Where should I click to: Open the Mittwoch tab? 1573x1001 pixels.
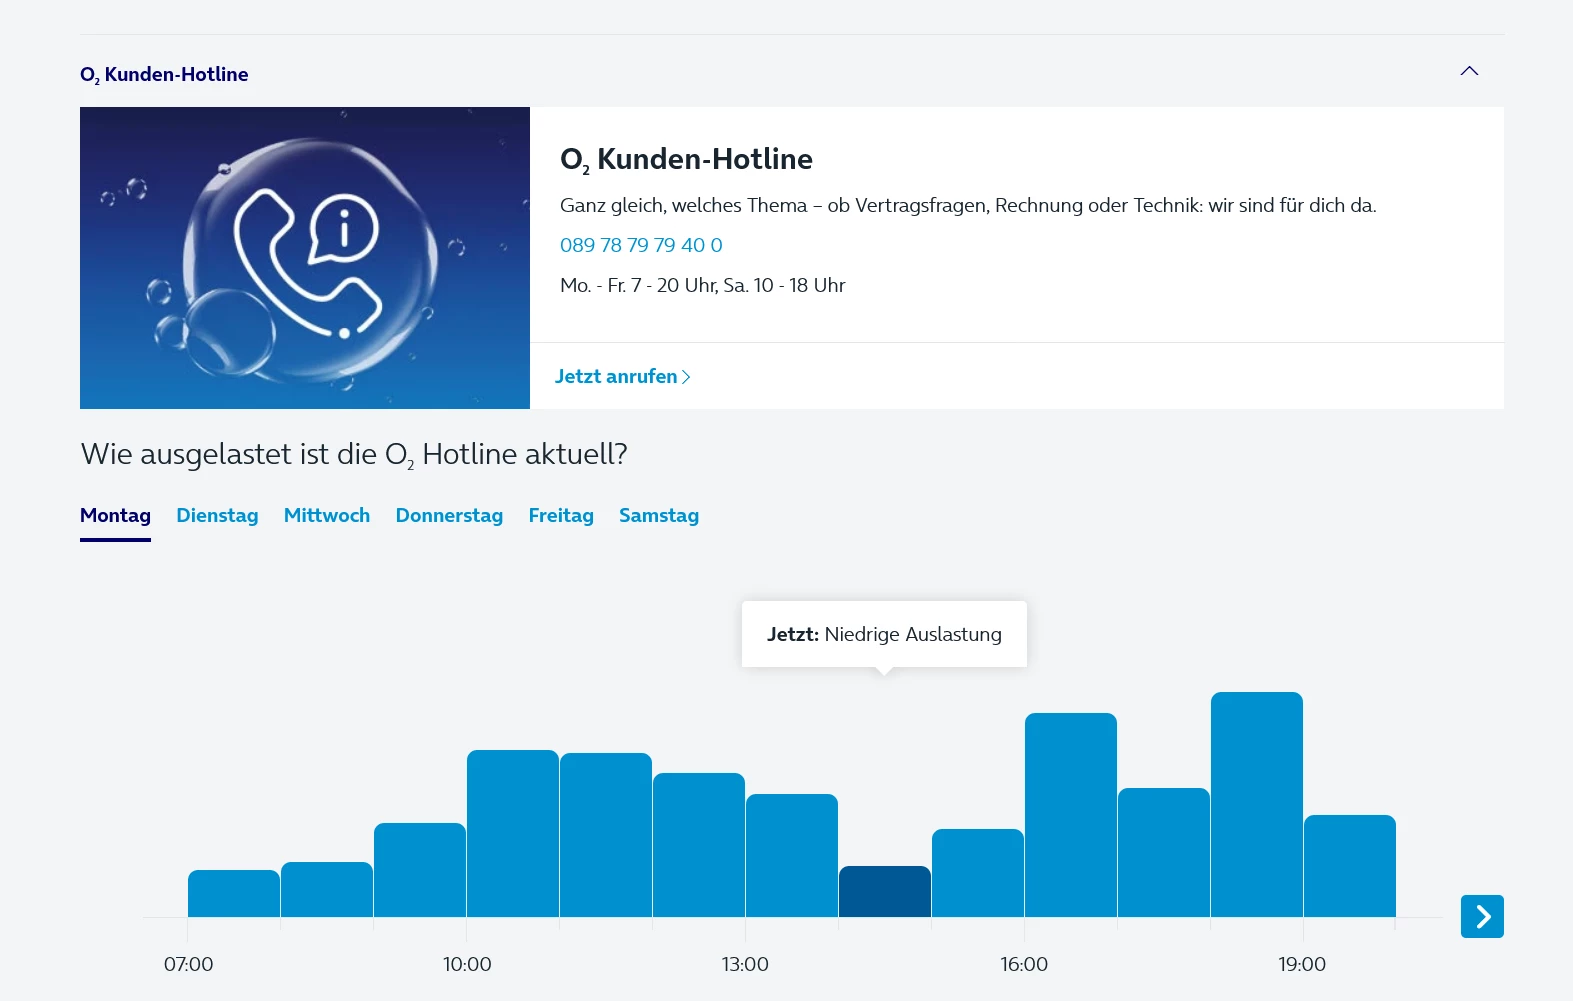[x=327, y=516]
